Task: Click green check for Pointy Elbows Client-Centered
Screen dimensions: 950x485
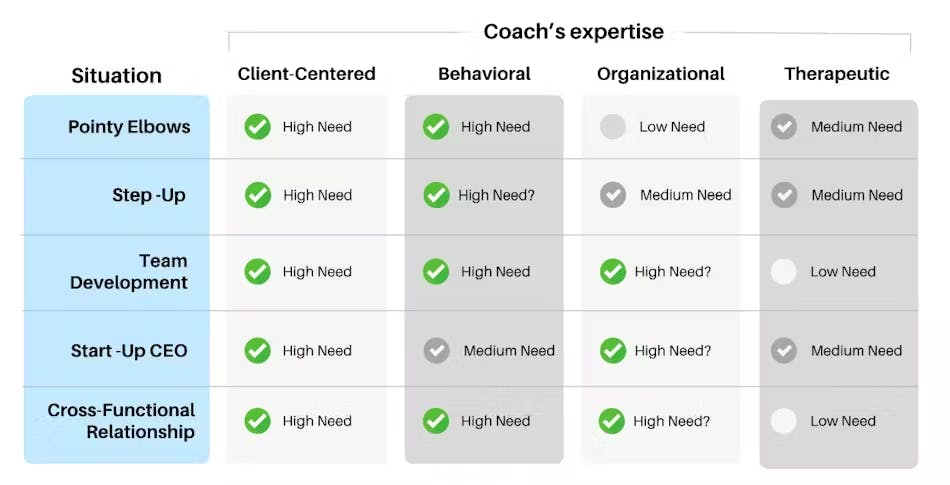Action: click(258, 127)
